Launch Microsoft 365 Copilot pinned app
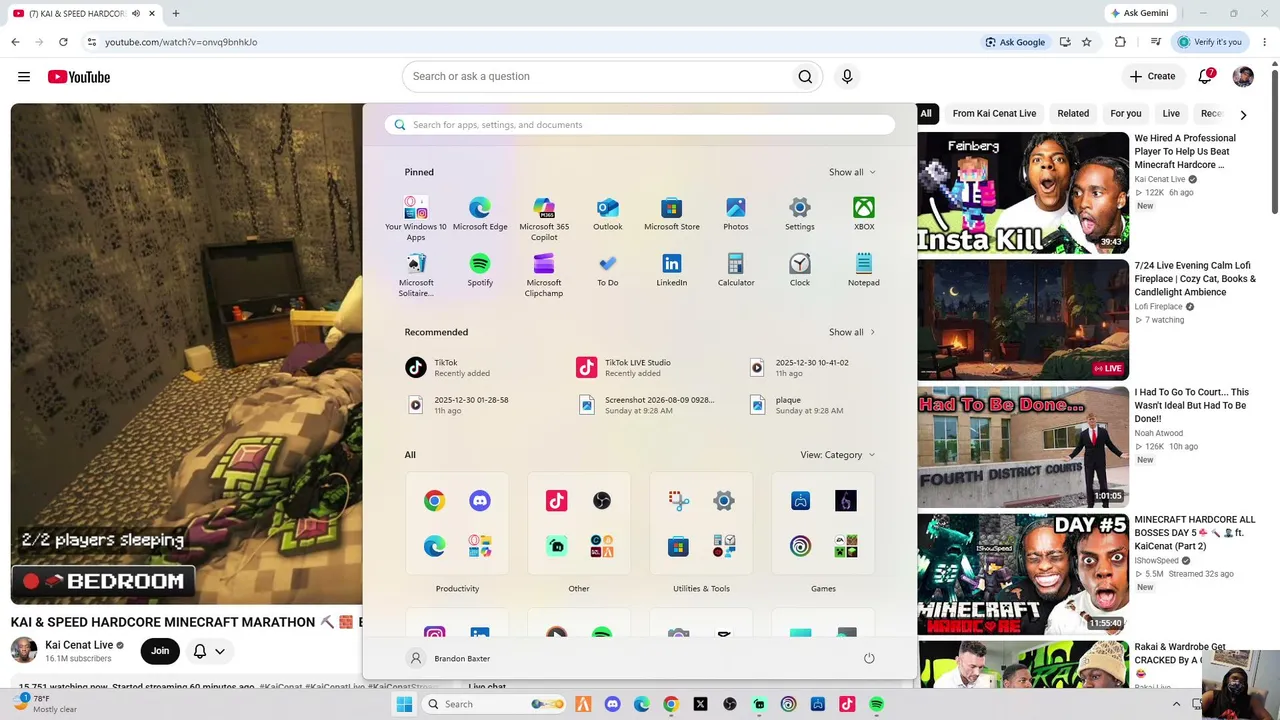 (x=544, y=219)
